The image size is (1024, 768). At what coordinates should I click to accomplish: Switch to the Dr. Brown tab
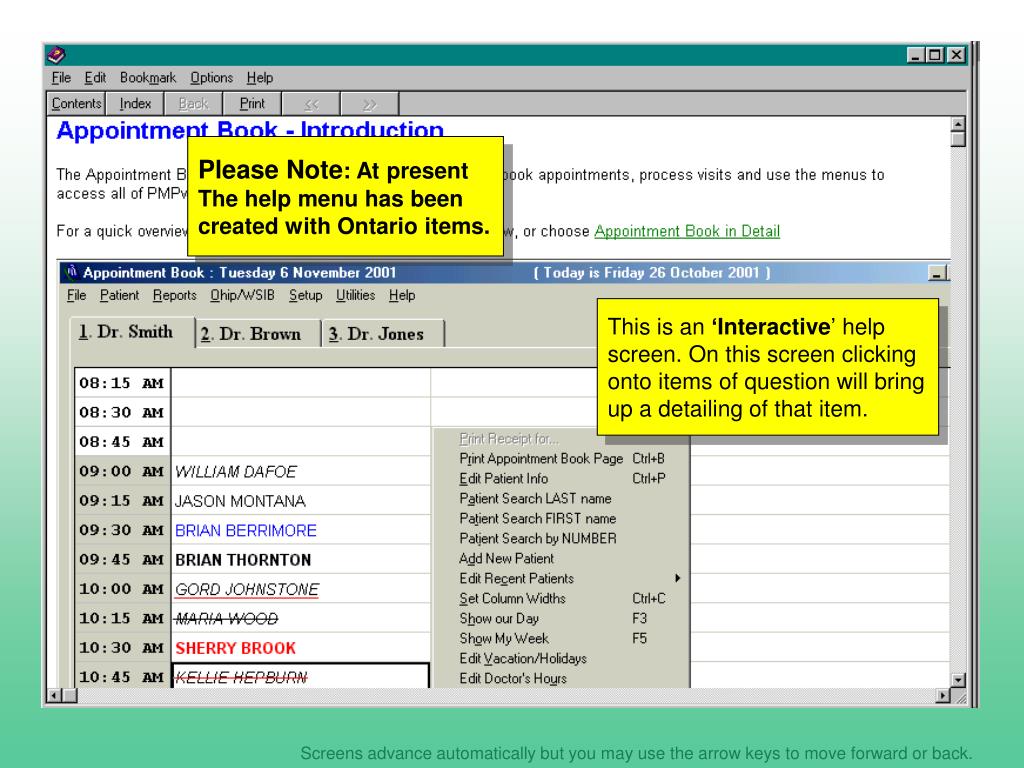[258, 334]
